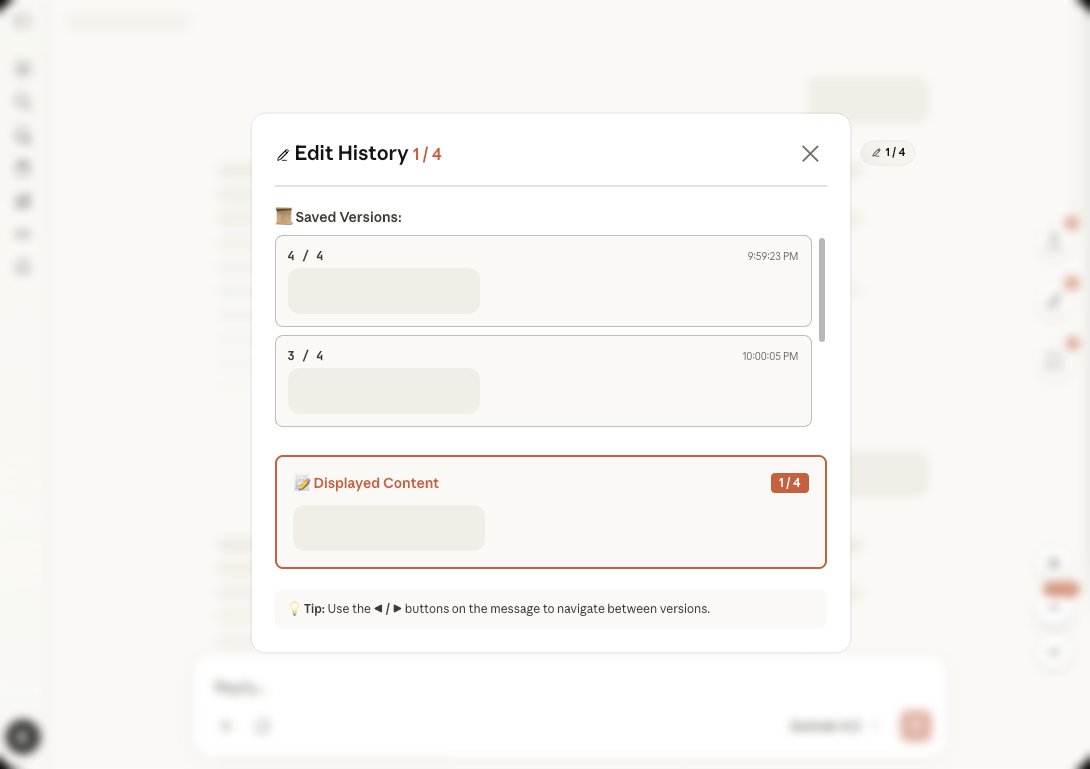Click the memo icon beside Displayed Content
1090x769 pixels.
coord(302,483)
